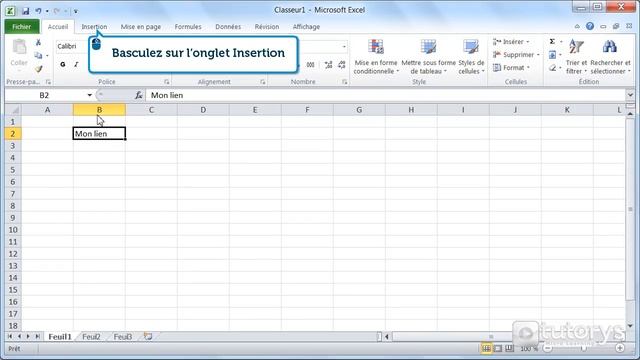Viewport: 640px width, 360px height.
Task: Click the fx insert function icon
Action: click(138, 95)
